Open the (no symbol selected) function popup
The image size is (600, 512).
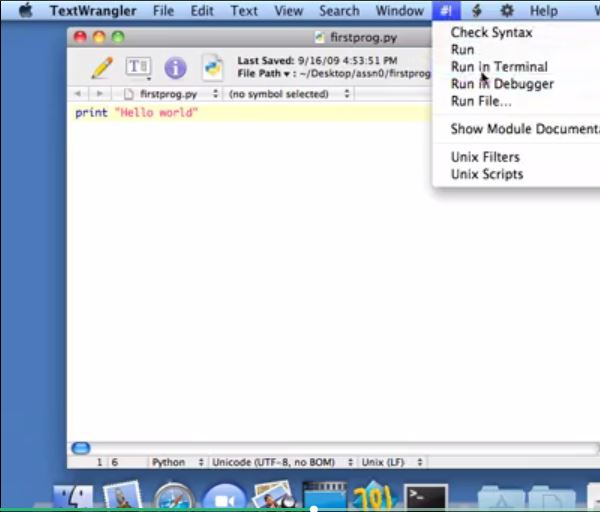point(289,94)
